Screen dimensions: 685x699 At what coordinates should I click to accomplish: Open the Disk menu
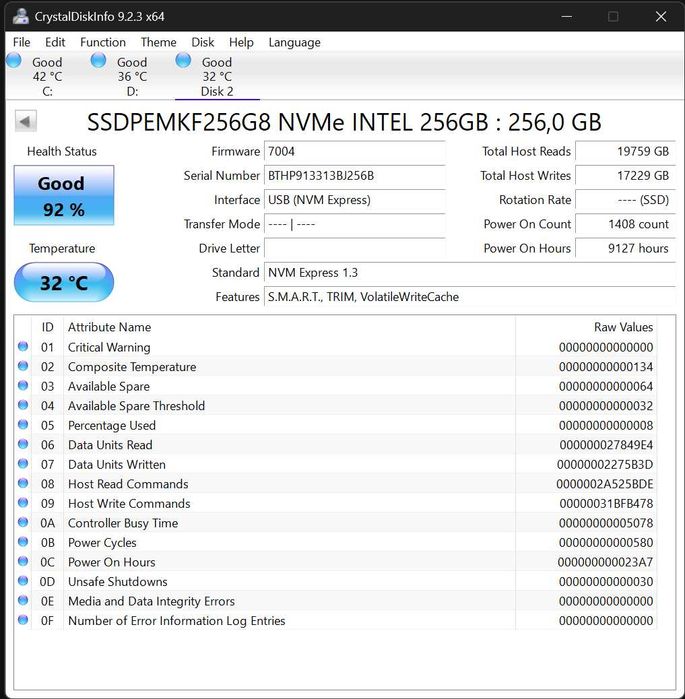pyautogui.click(x=202, y=42)
